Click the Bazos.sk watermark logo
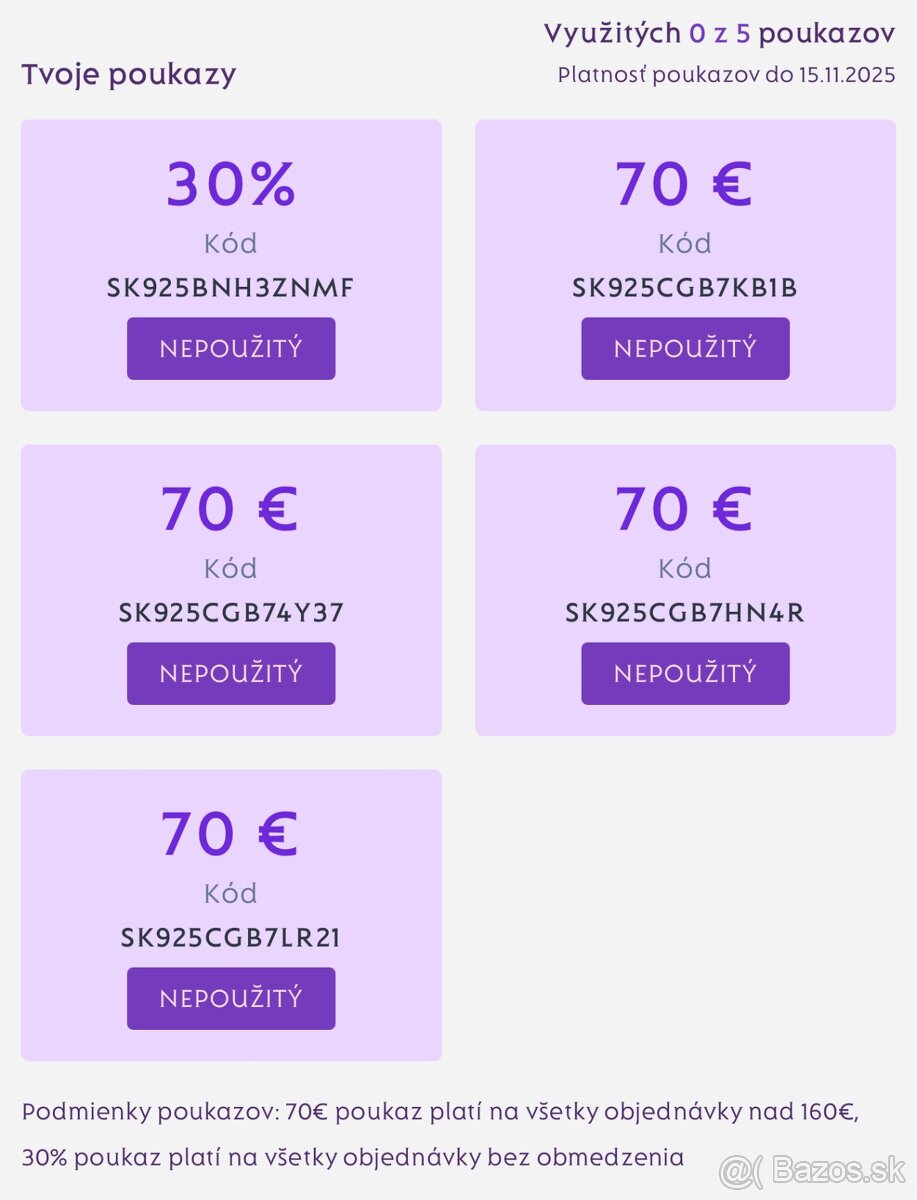 (x=813, y=1168)
